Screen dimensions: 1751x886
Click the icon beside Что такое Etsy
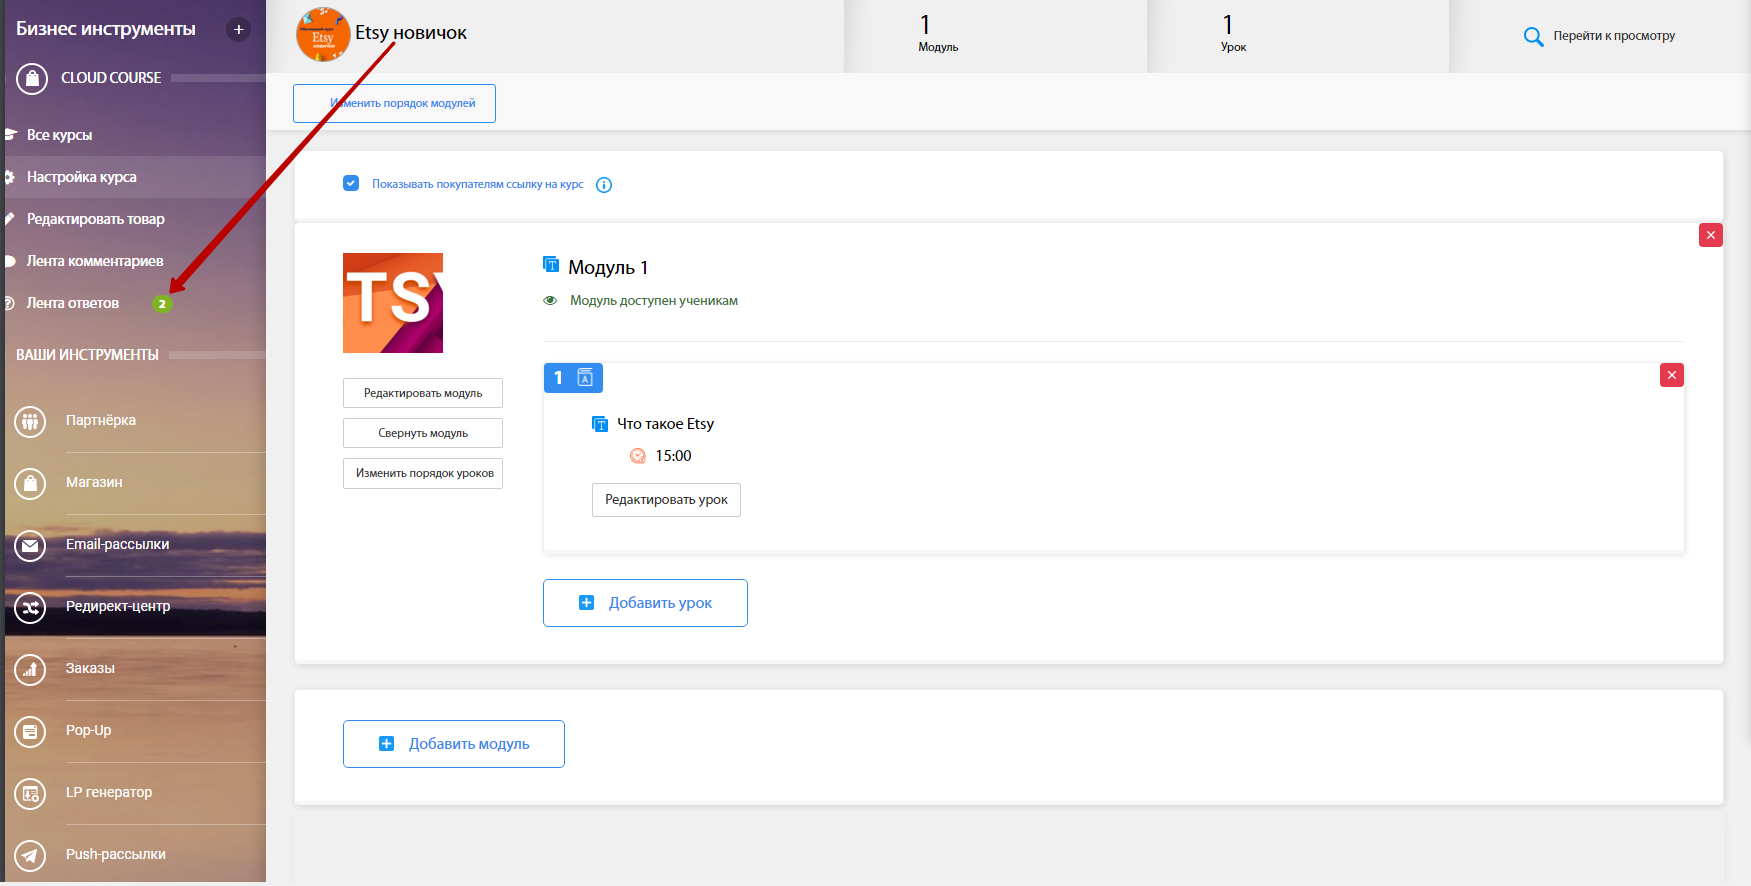(600, 424)
